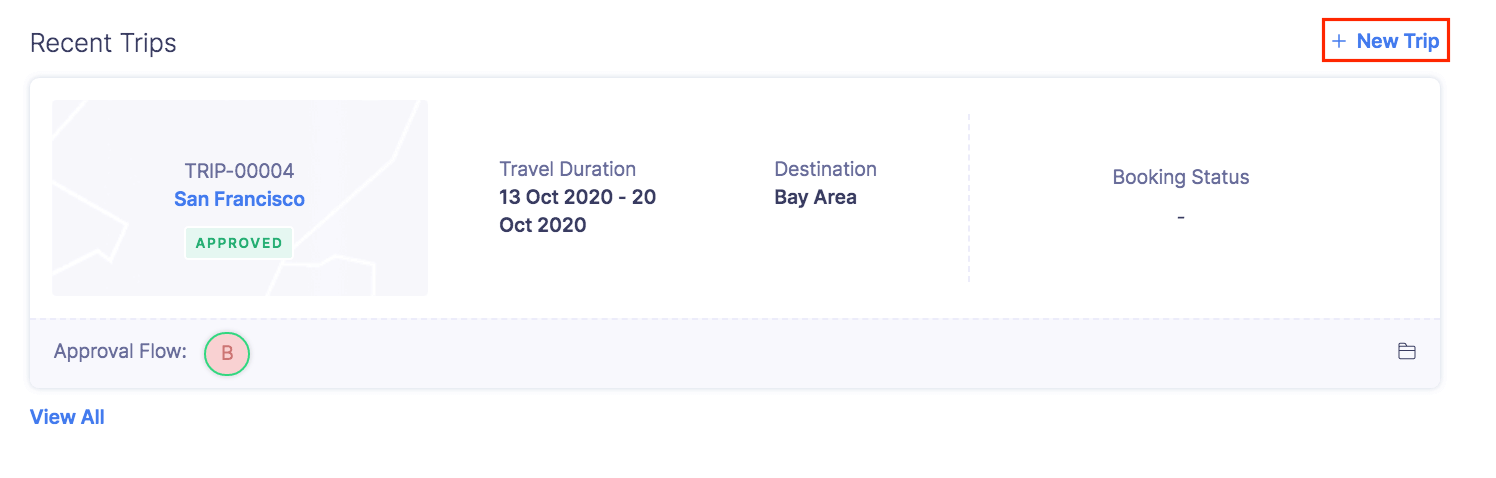Click the dashed vertical divider before Booking Status
Screen dimensions: 1496x478
(x=968, y=198)
